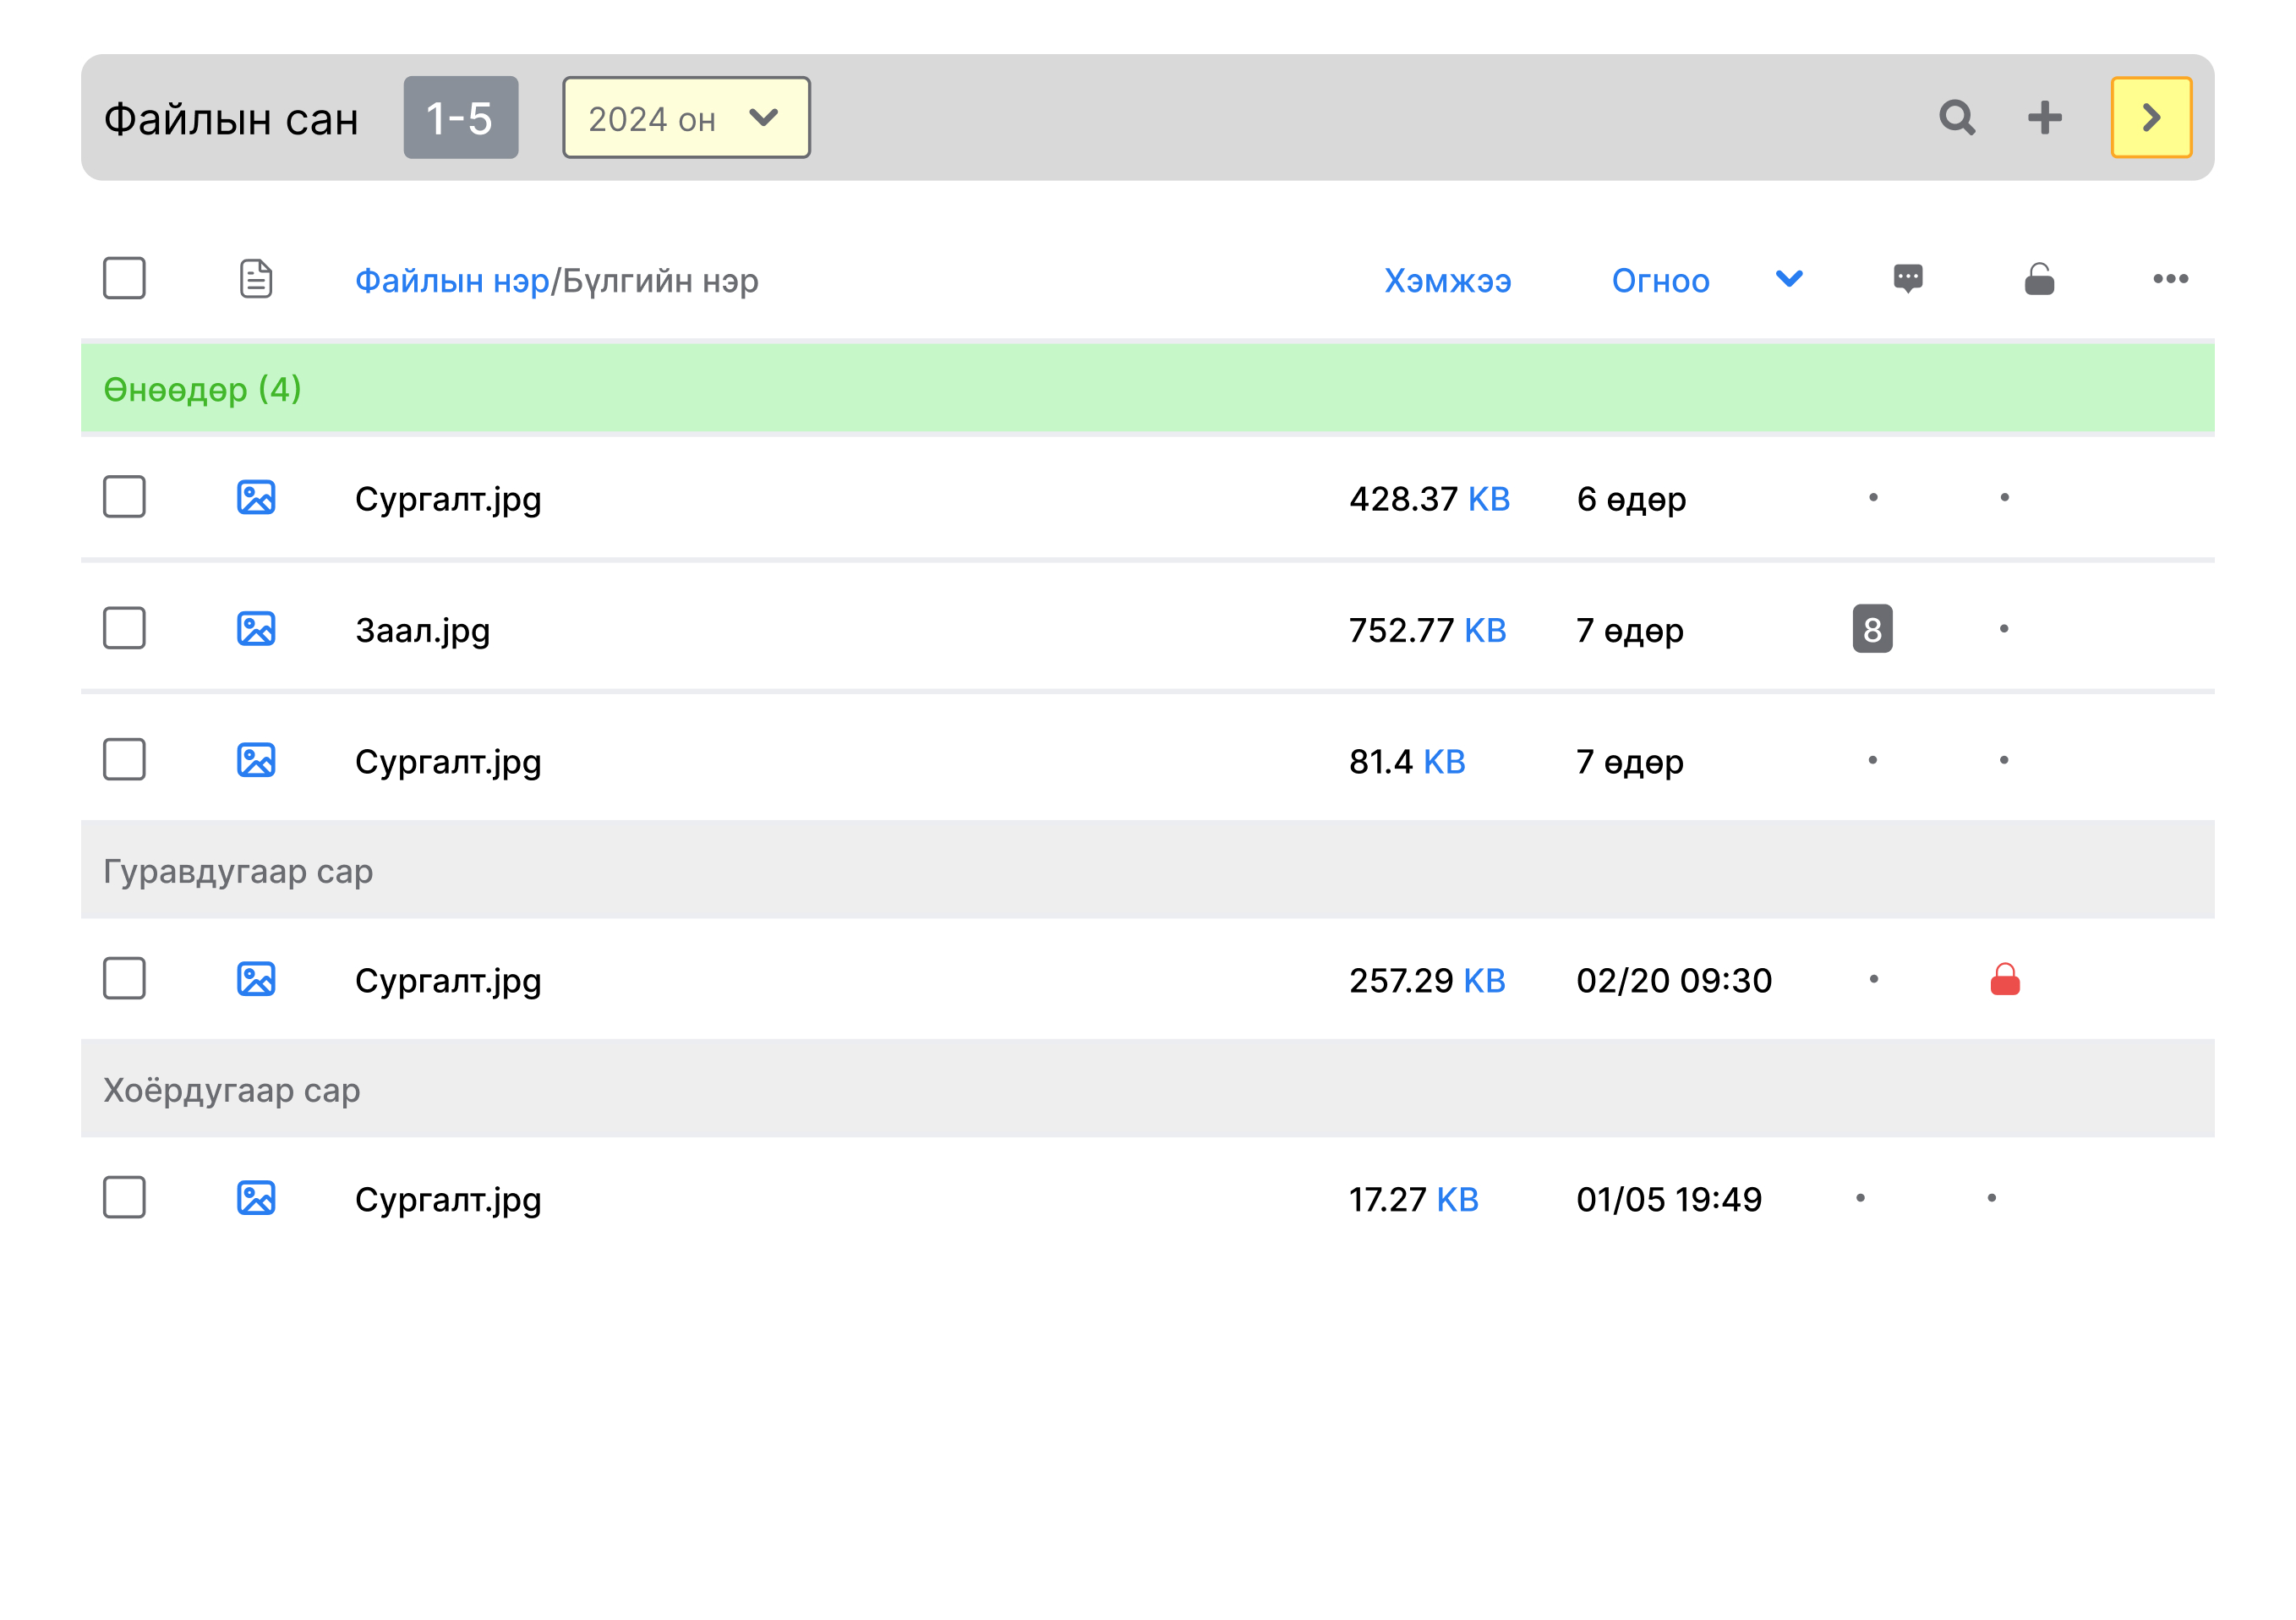Click the red lock on 257.29 KB file
Screen dimensions: 2296x1620
pos(2004,979)
